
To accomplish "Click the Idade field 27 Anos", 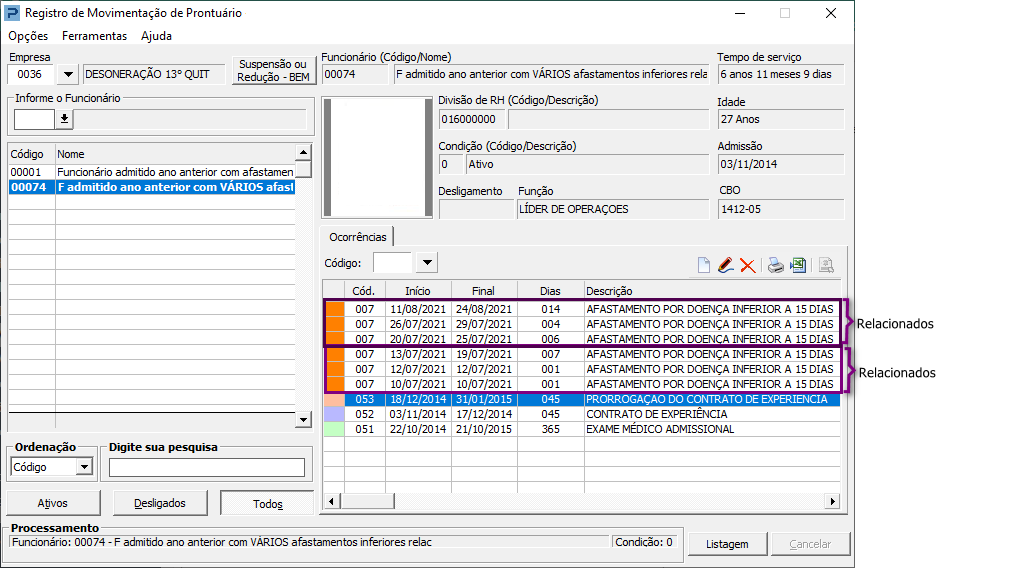I will coord(781,119).
